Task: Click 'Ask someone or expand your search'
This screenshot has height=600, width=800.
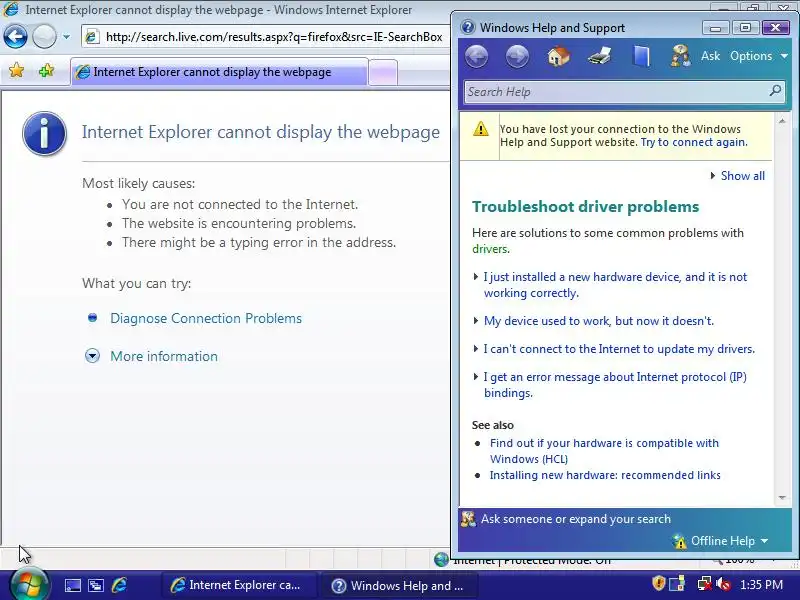Action: 576,519
